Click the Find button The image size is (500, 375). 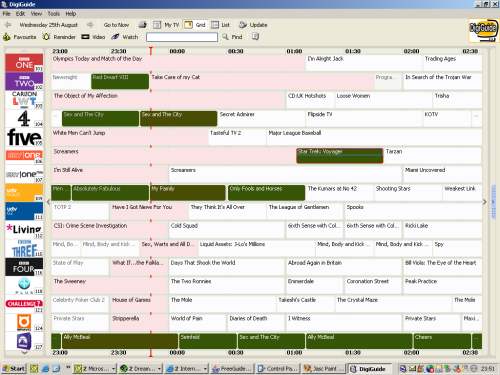[x=232, y=37]
